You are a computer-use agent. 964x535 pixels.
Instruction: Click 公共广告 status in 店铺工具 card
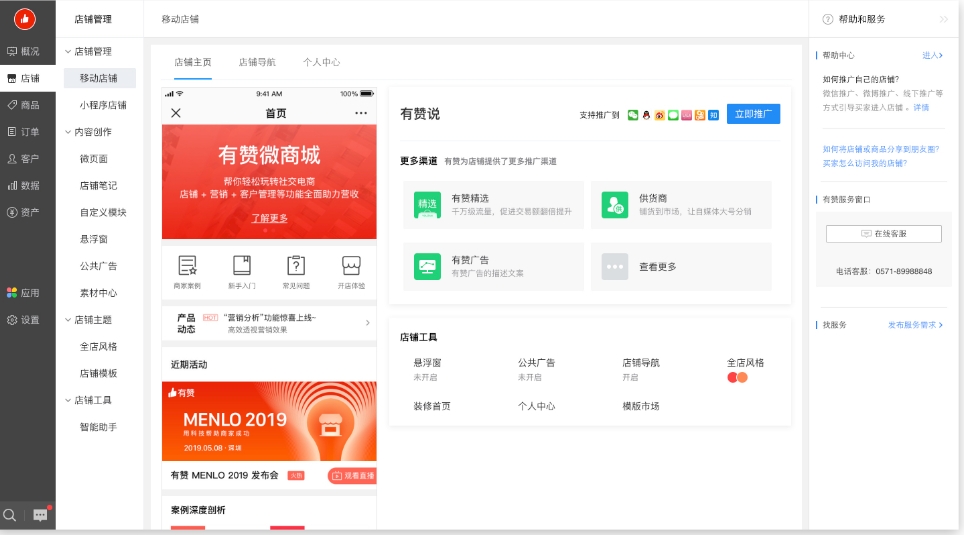pyautogui.click(x=529, y=378)
